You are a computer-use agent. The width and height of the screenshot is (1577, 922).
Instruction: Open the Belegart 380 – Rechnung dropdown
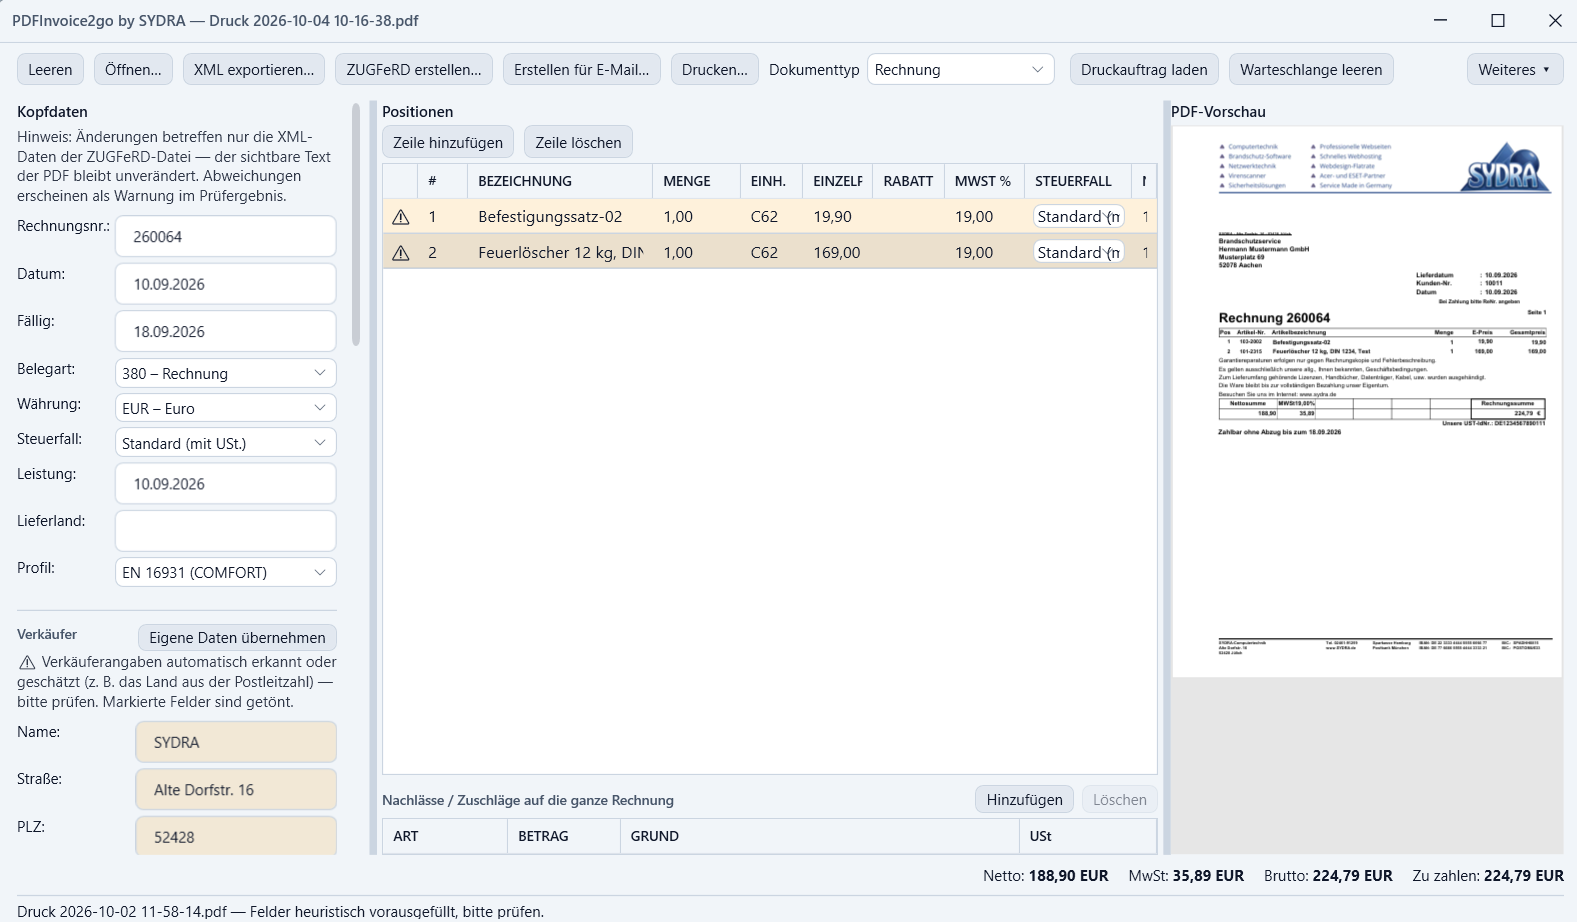(226, 373)
